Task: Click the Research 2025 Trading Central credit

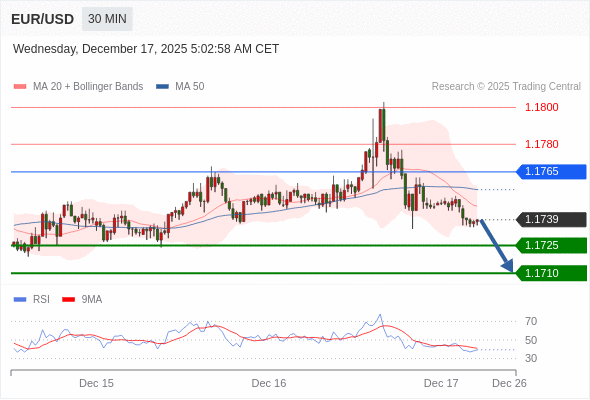Action: pos(506,87)
